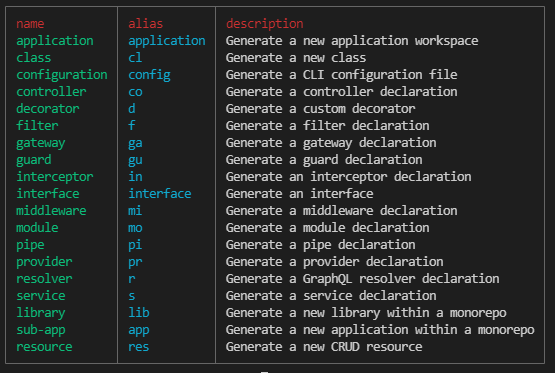Click the 'mo' alias

[135, 228]
